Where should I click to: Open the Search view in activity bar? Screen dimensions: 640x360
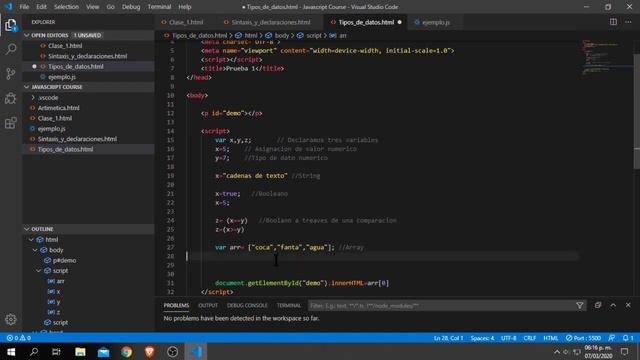coord(11,49)
